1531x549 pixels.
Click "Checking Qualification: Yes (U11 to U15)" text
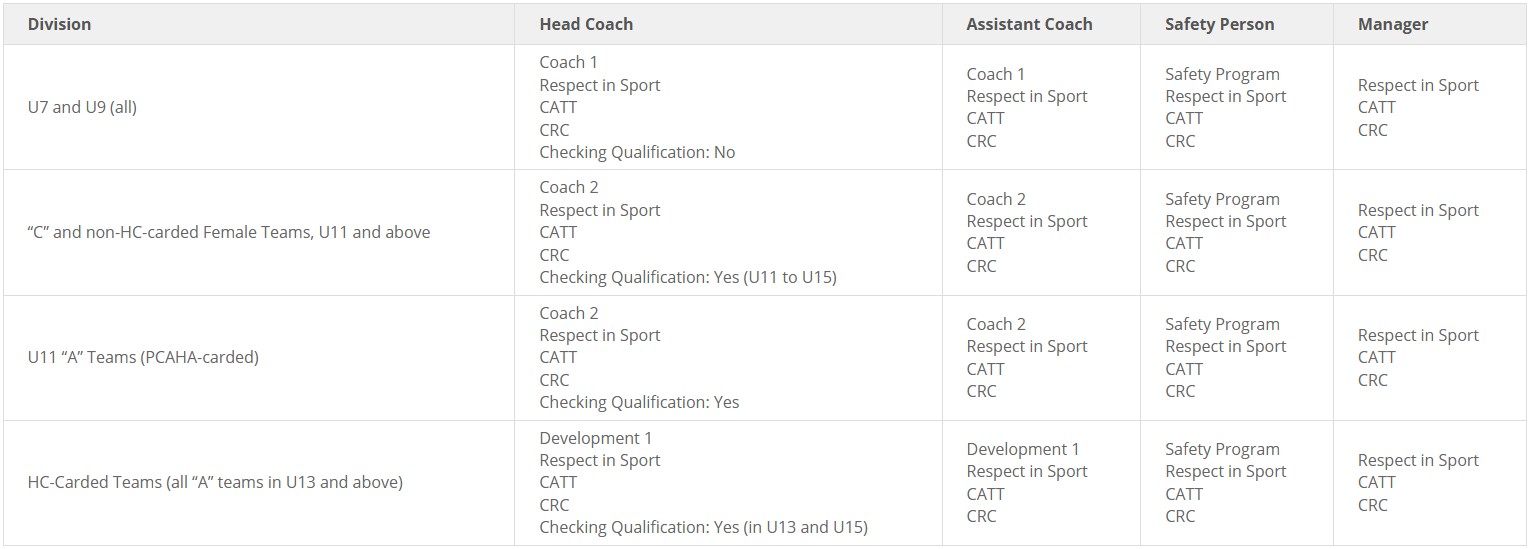pyautogui.click(x=687, y=277)
